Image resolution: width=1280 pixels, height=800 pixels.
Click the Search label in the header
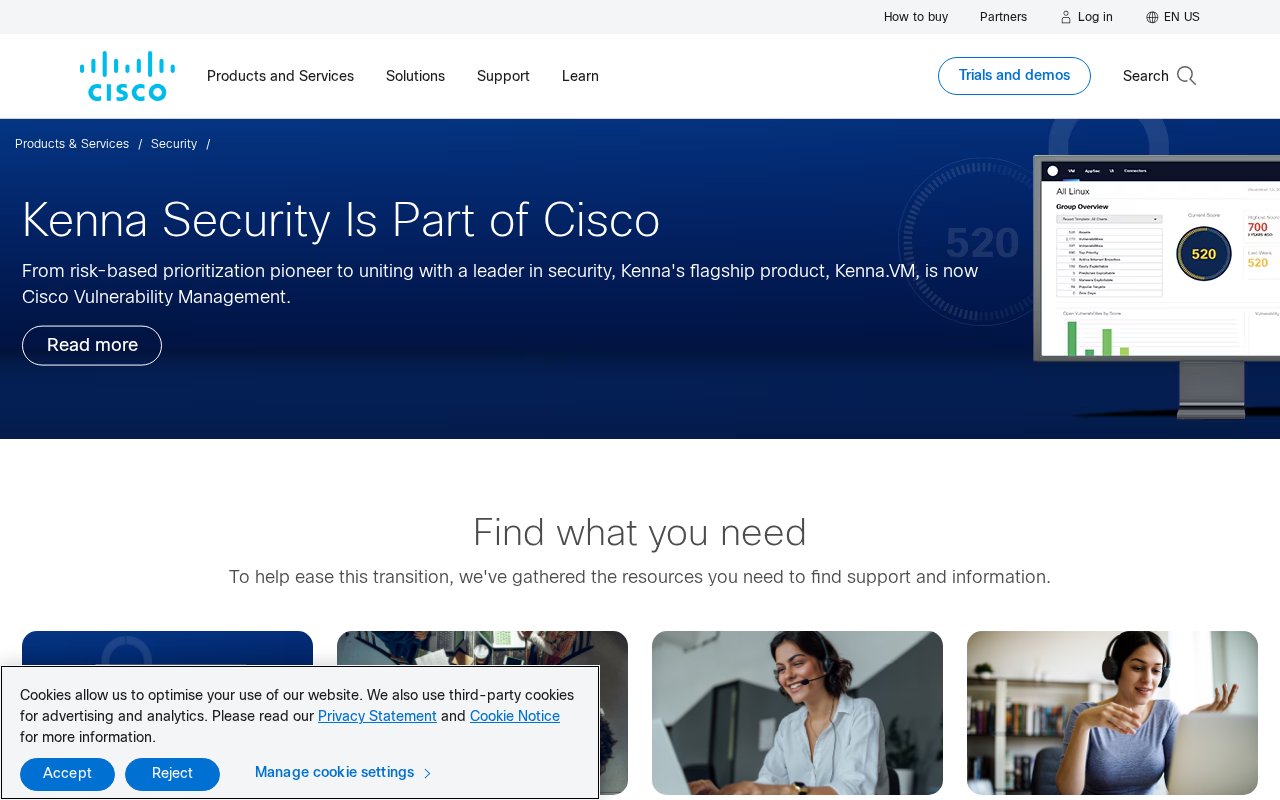pyautogui.click(x=1146, y=76)
